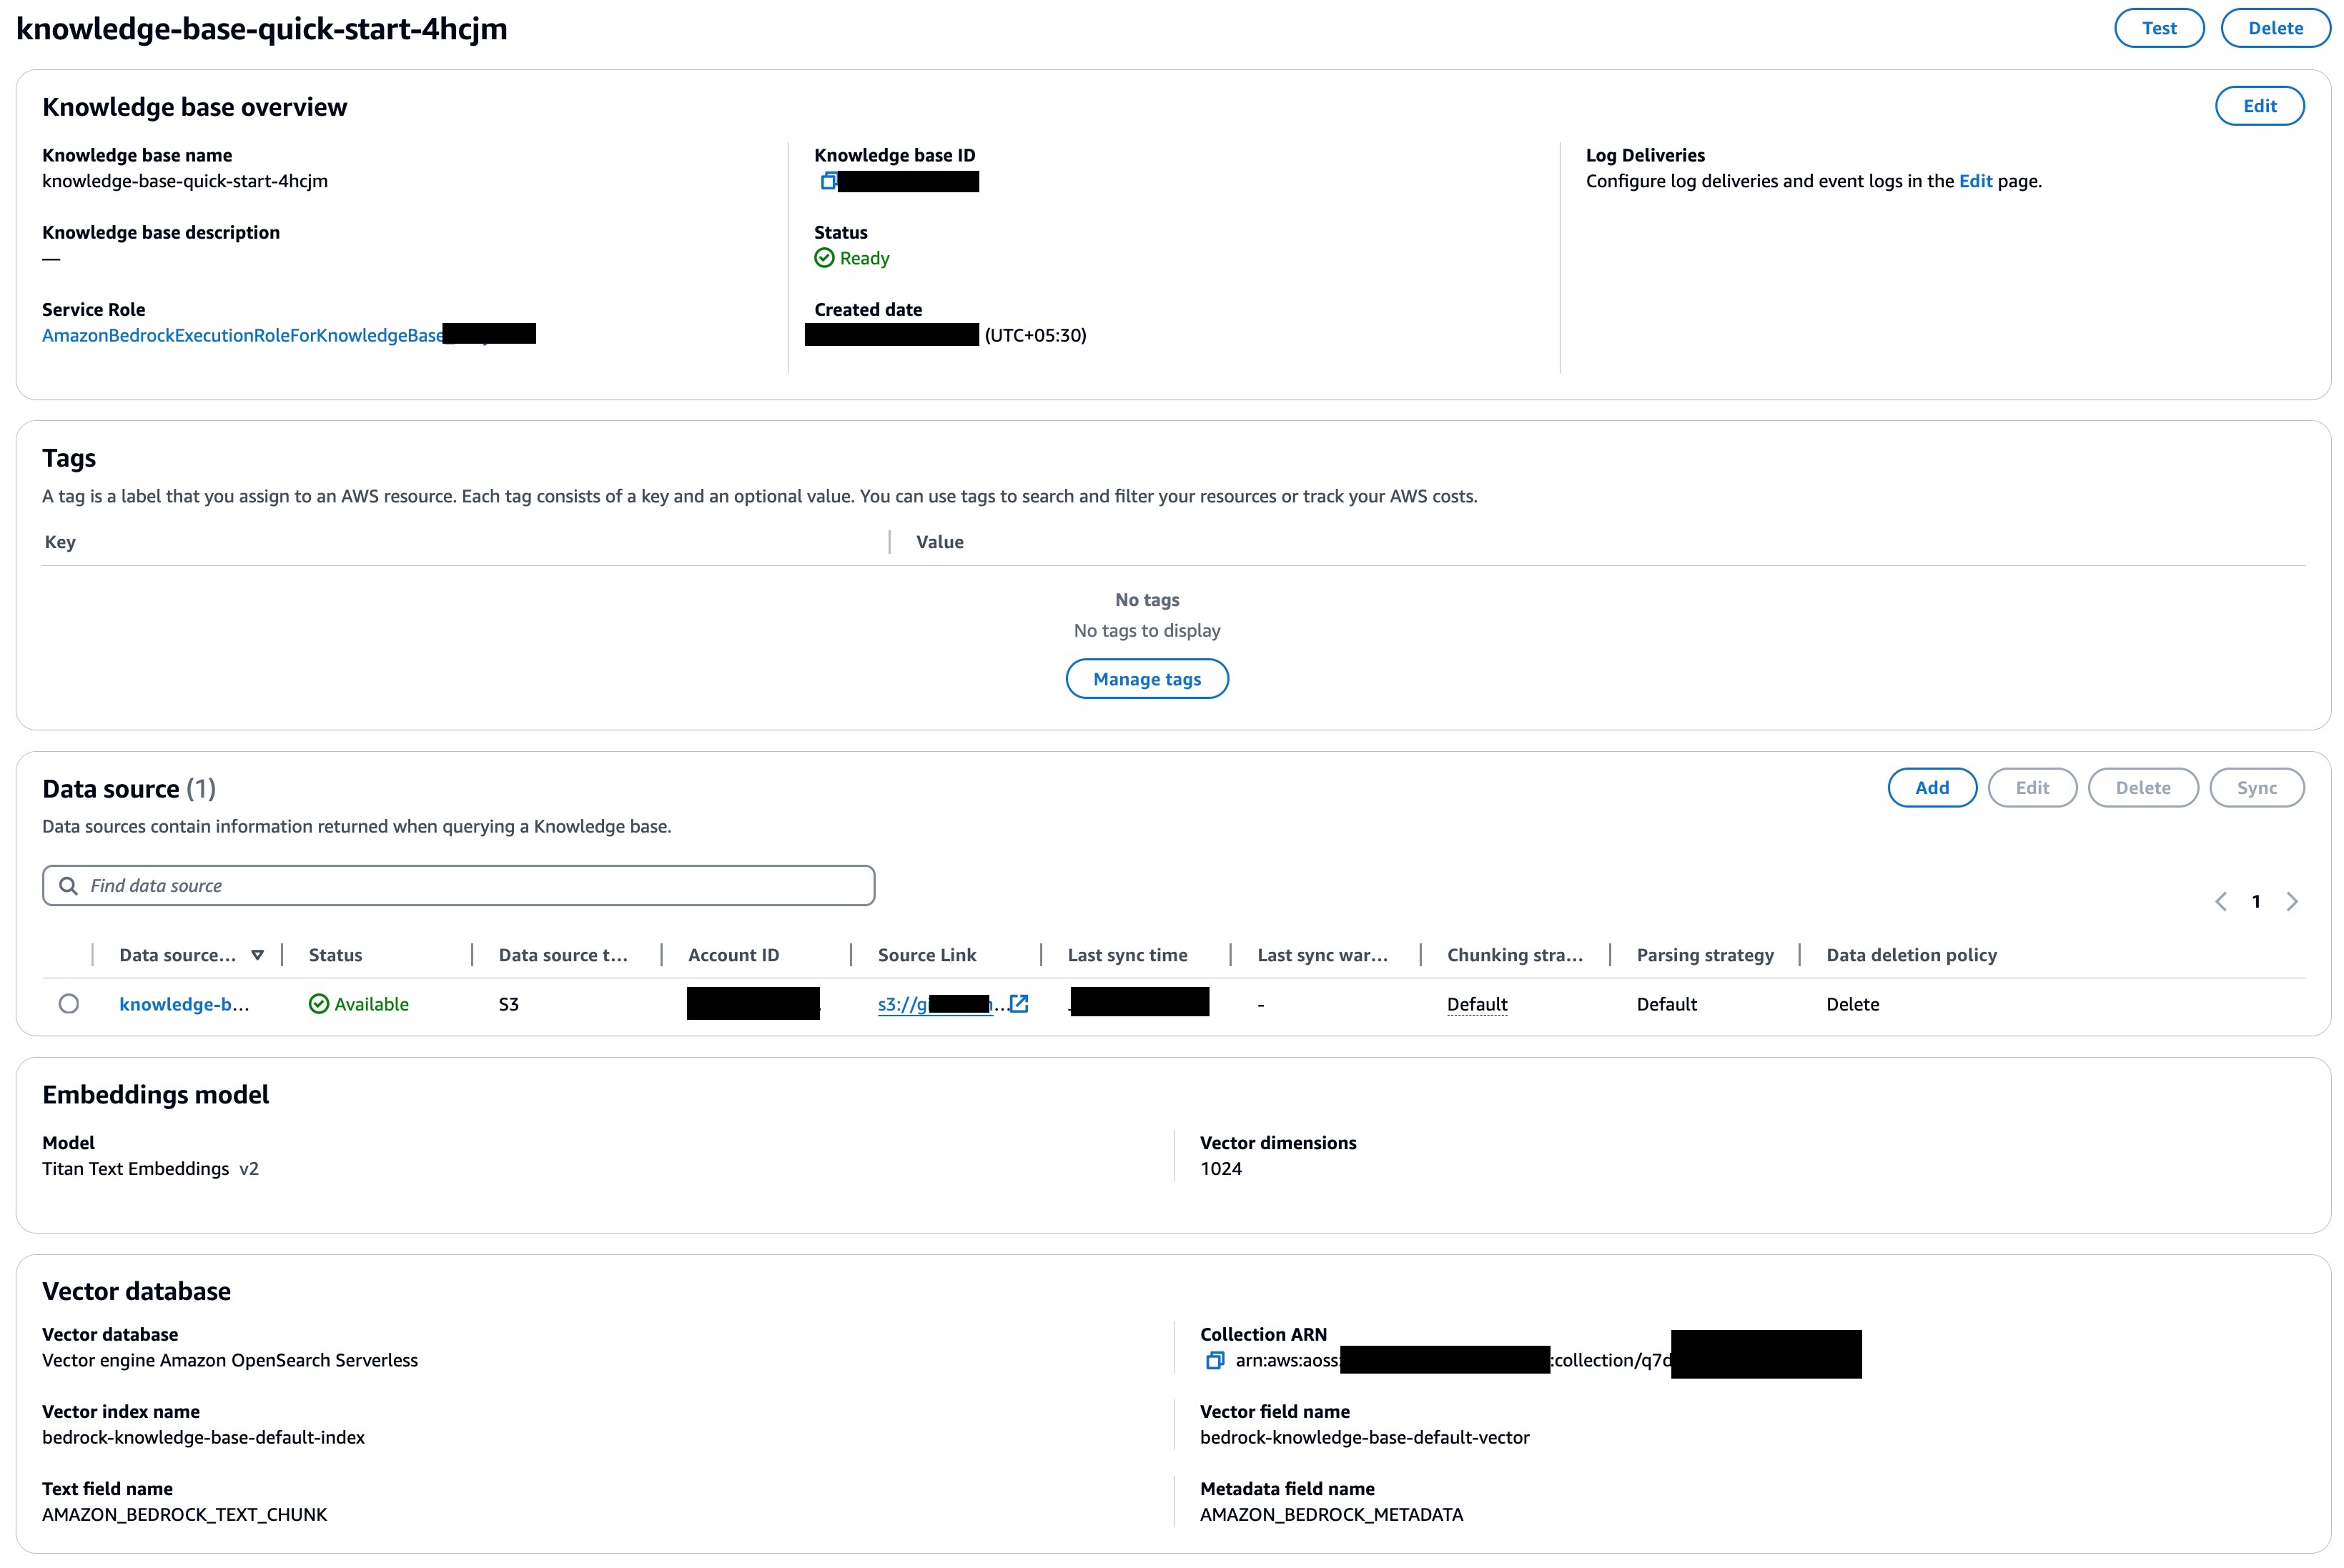2344x1568 pixels.
Task: Sort by Data source name column arrow
Action: point(258,955)
